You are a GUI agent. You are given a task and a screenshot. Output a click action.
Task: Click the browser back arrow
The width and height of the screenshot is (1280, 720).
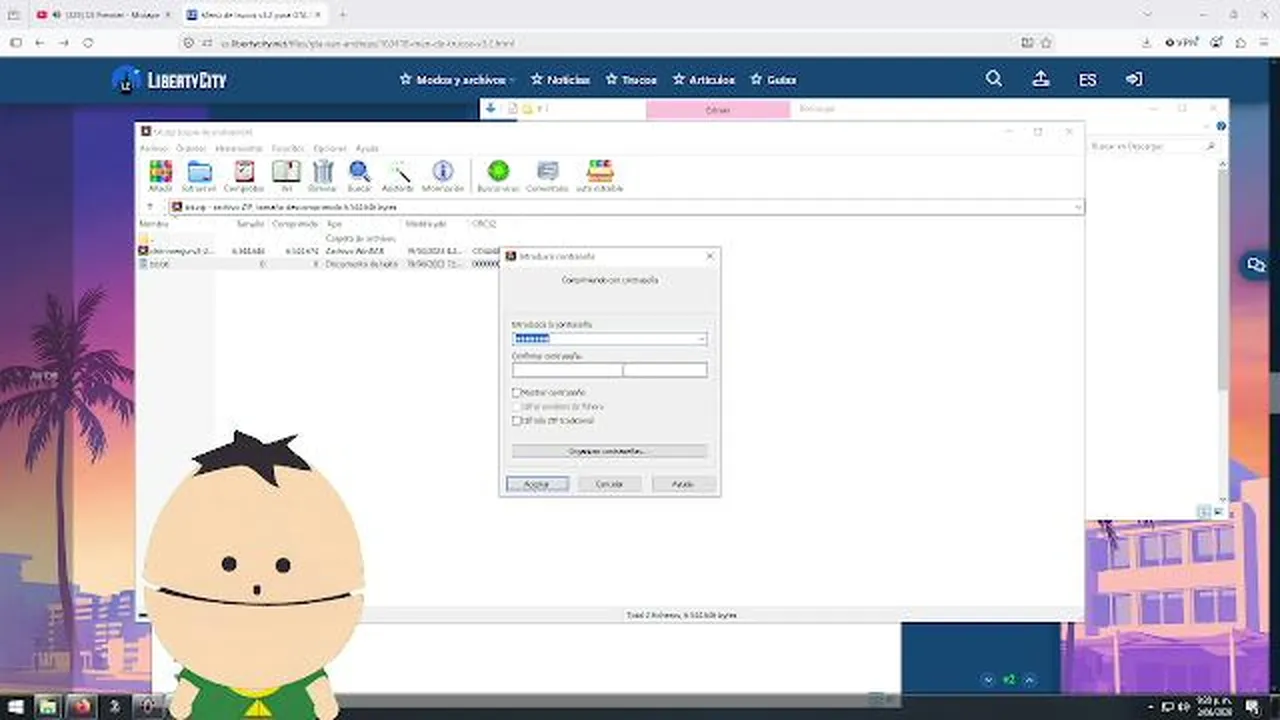coord(39,43)
